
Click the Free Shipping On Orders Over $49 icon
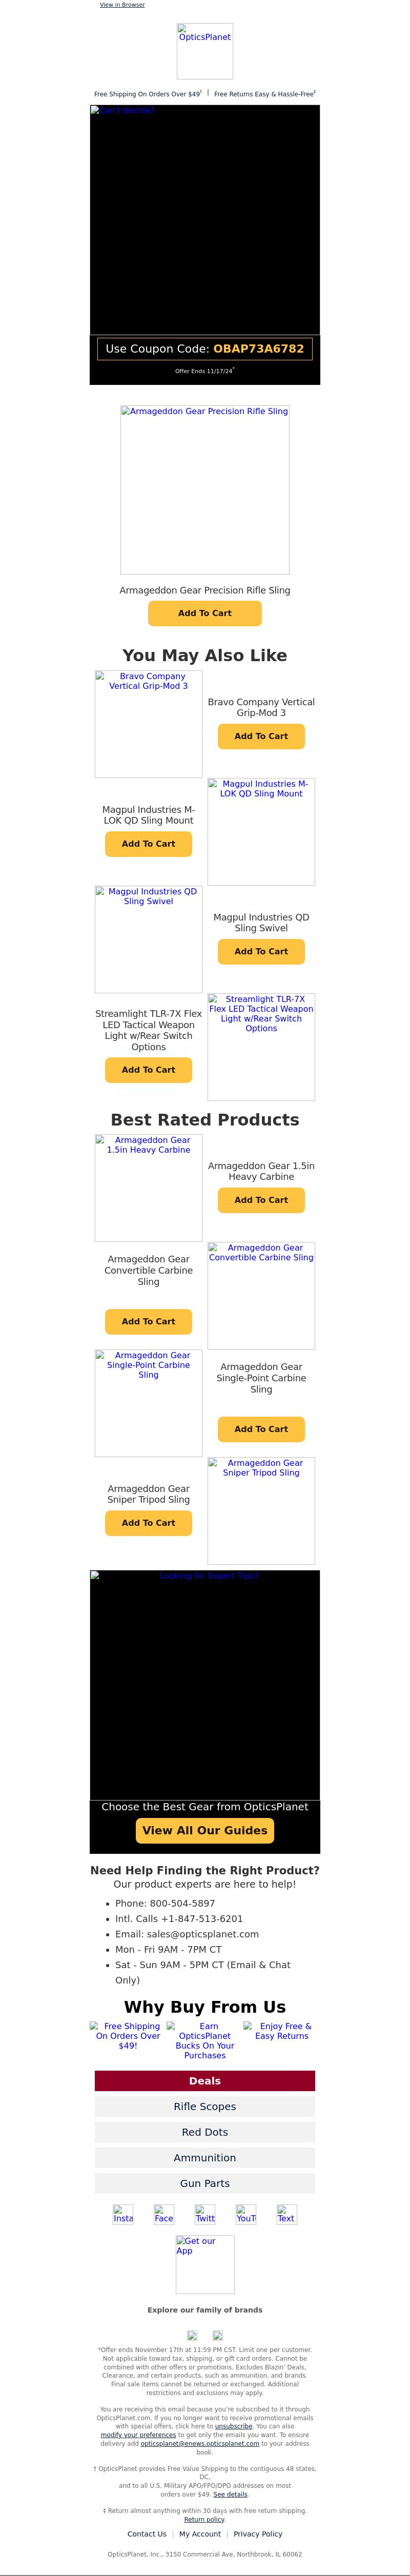pos(128,2036)
